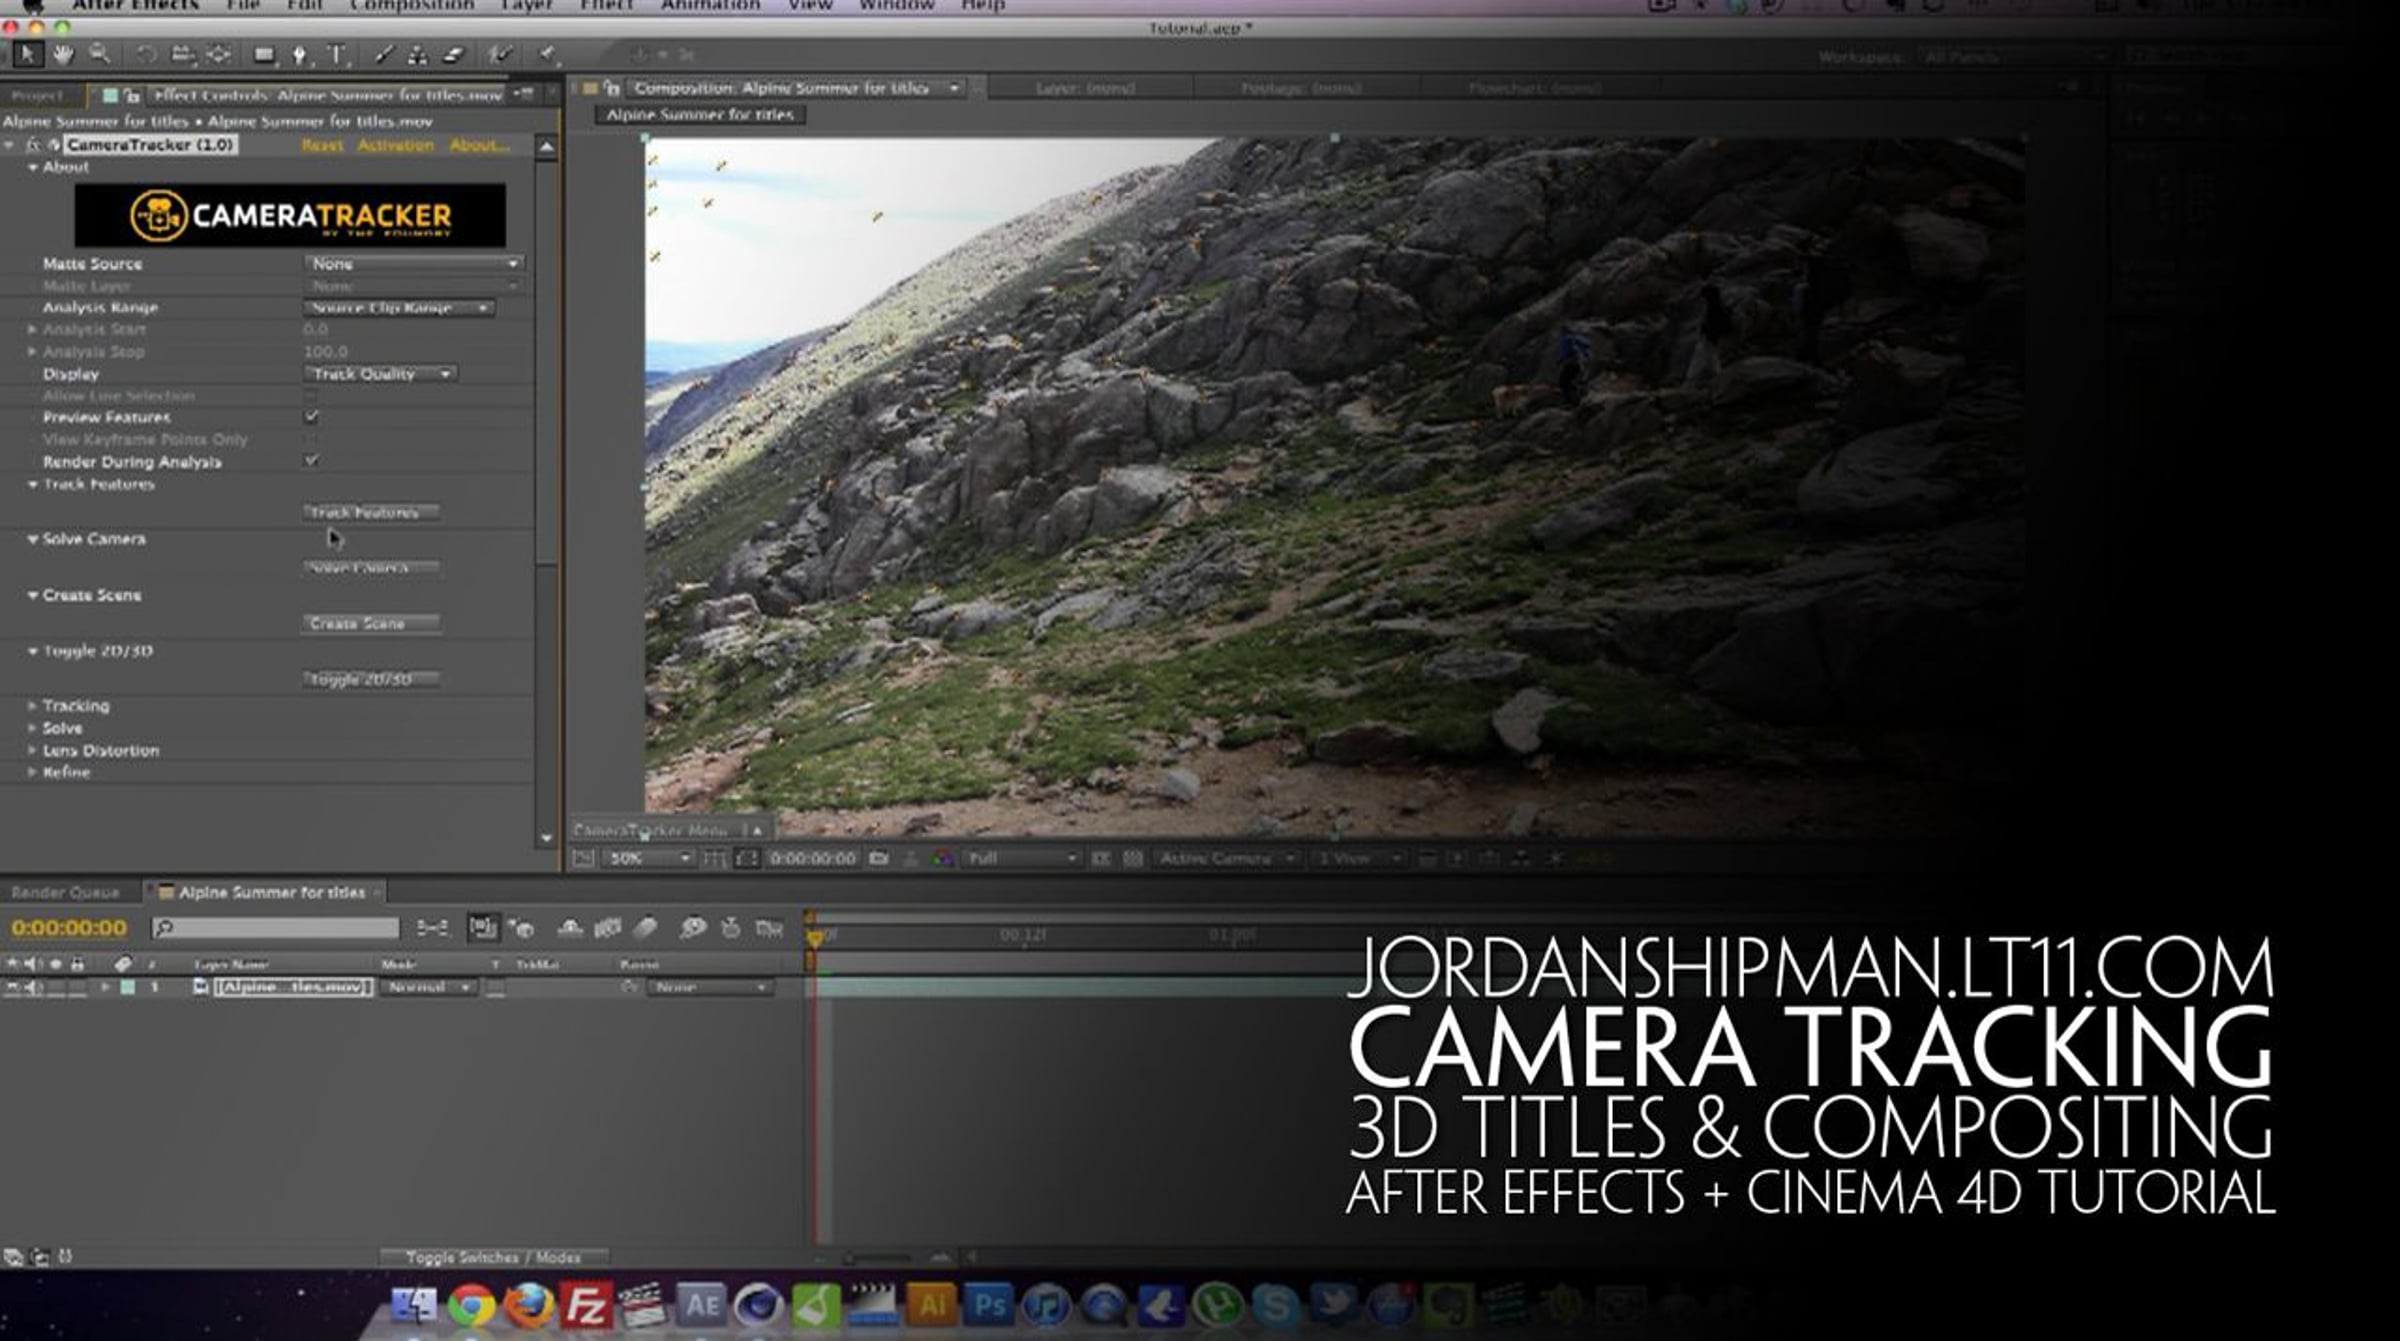This screenshot has height=1341, width=2400.
Task: Toggle the Preview Features checkbox
Action: (x=311, y=416)
